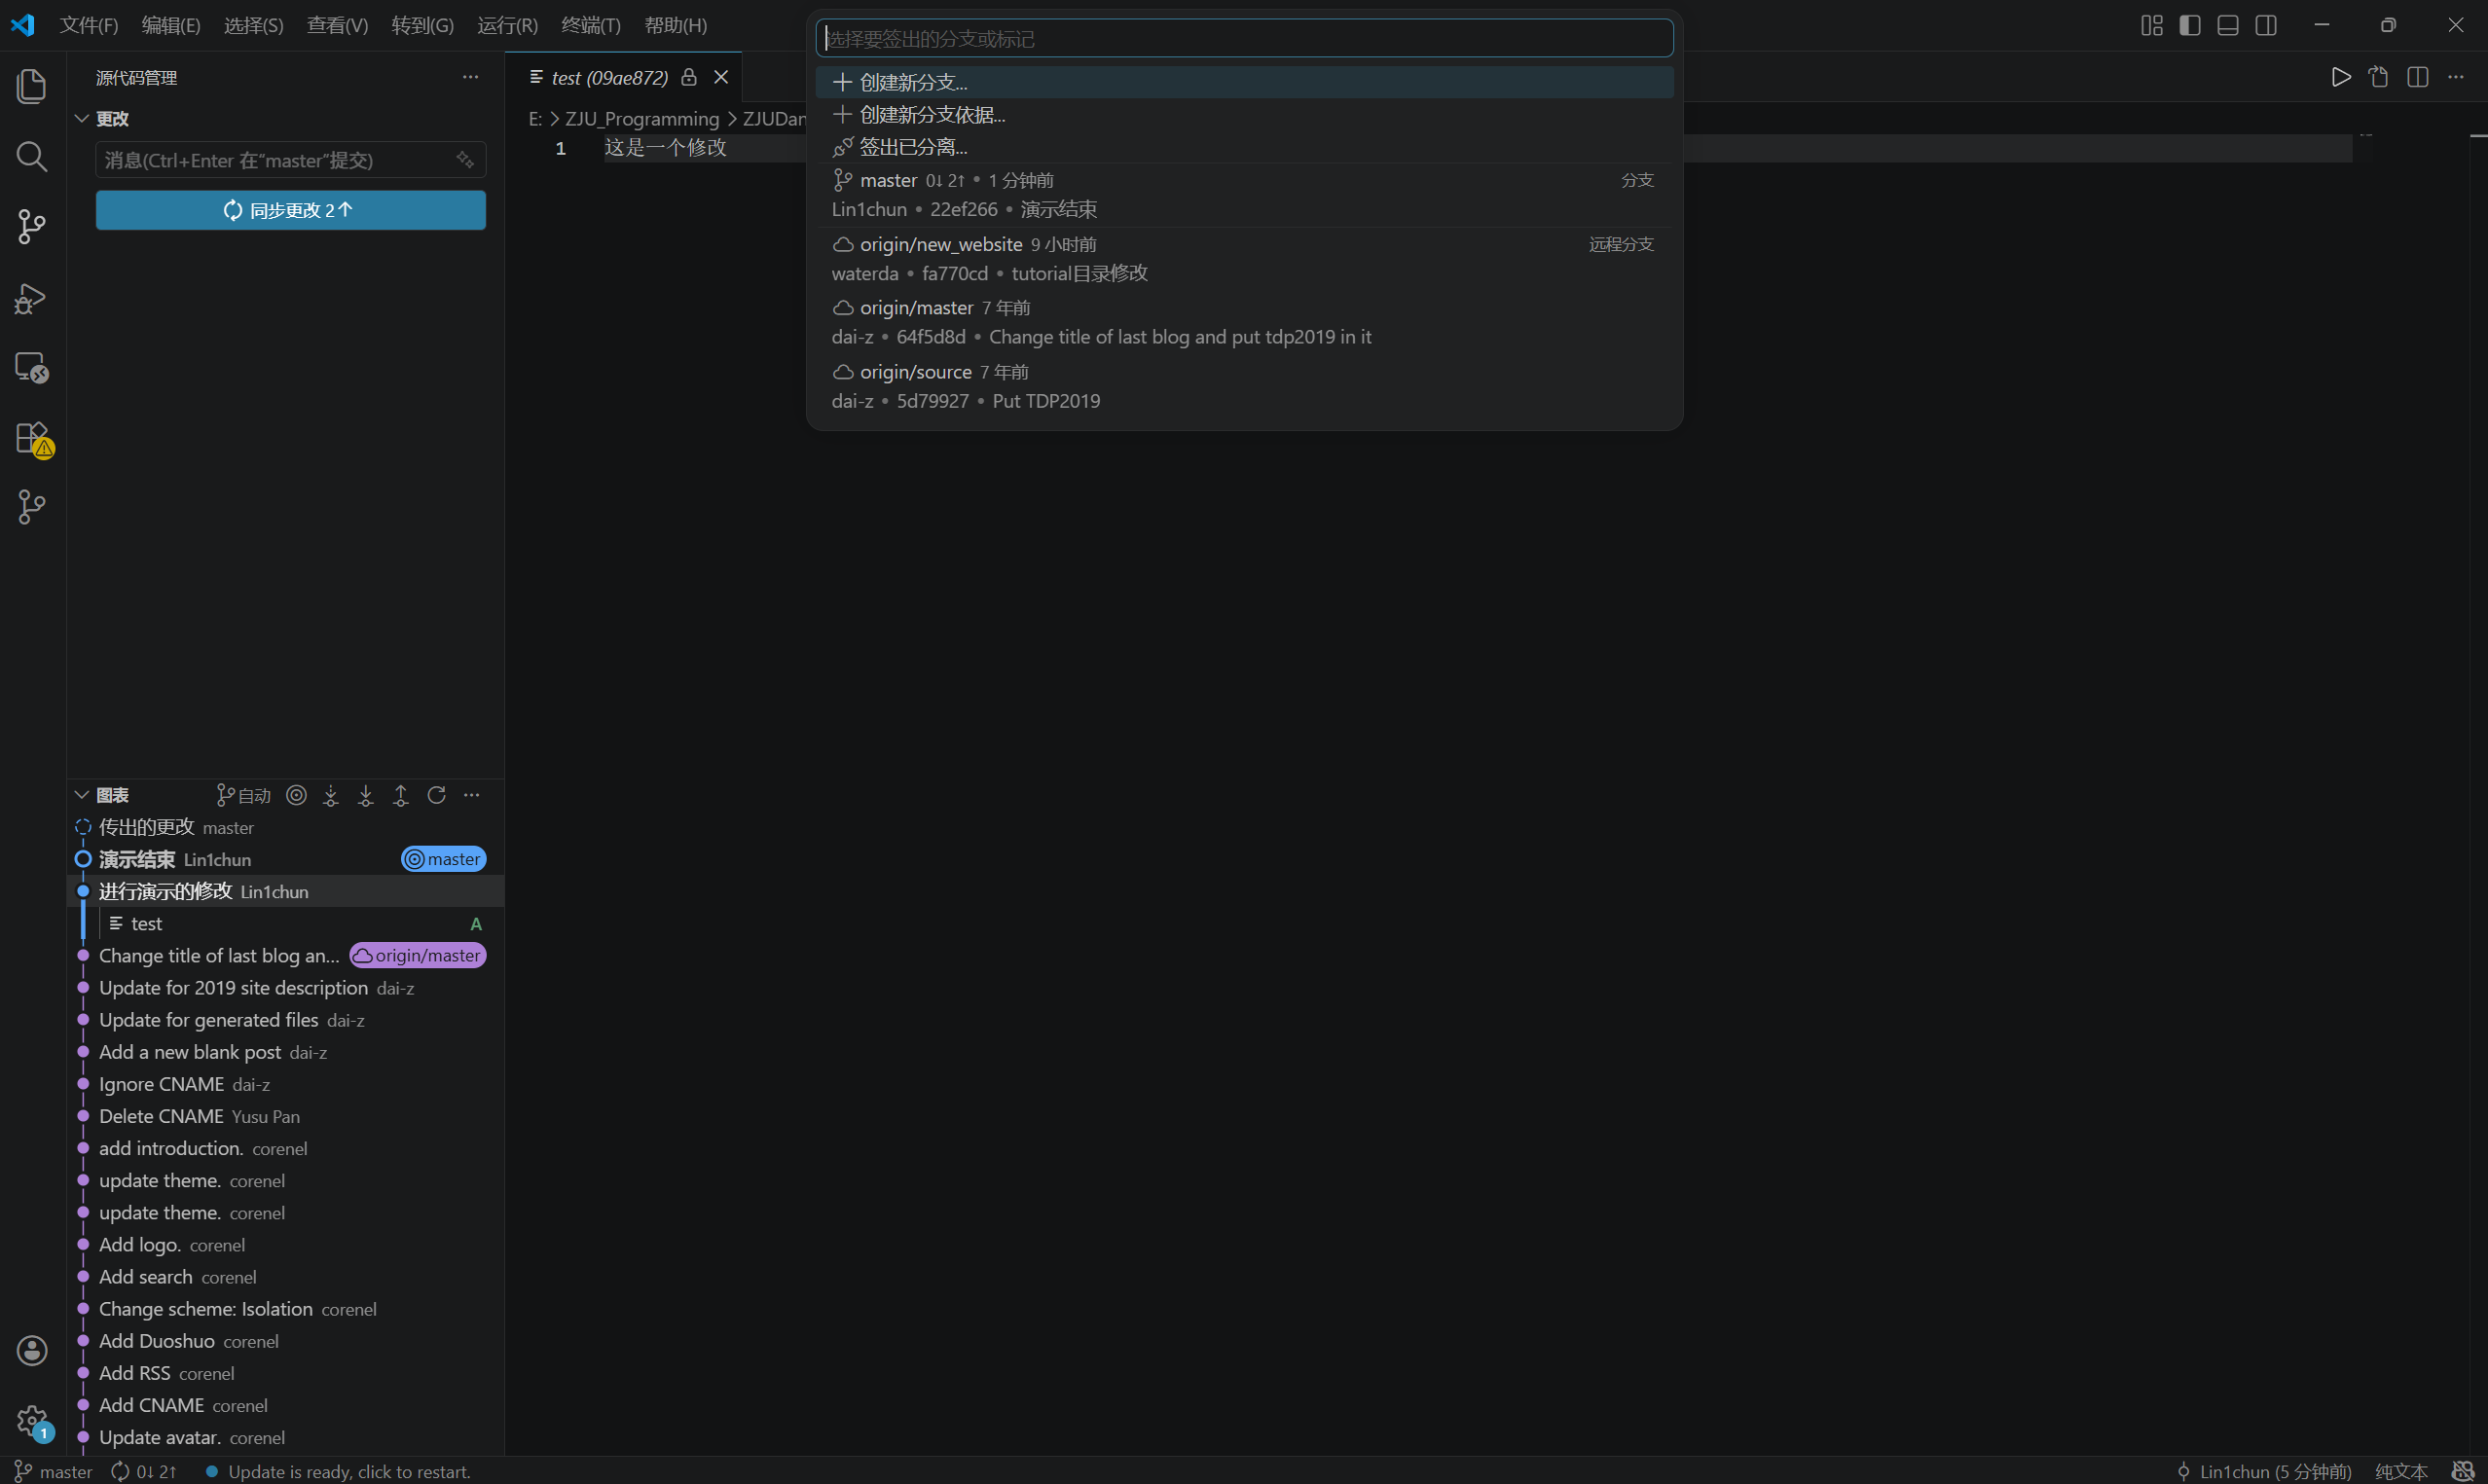
Task: Open Run and Debug view icon
Action: (32, 298)
